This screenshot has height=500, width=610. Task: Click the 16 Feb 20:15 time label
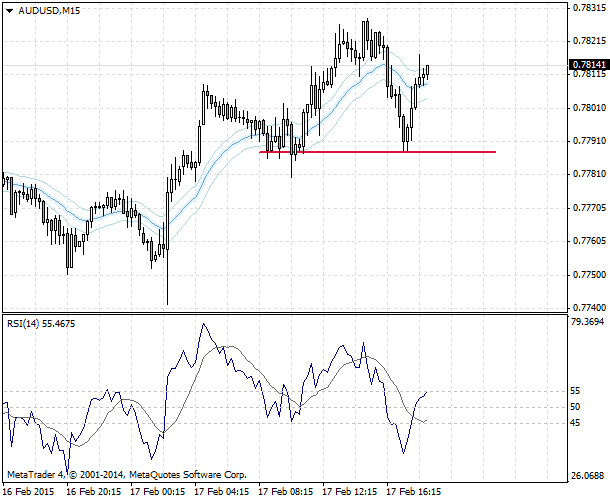click(x=94, y=491)
